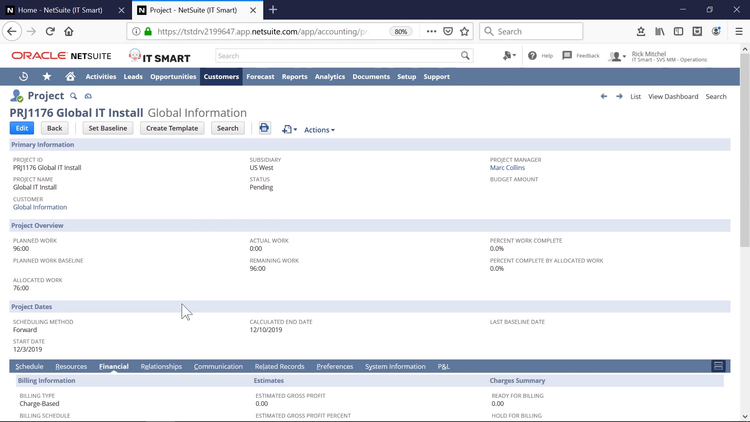Open the page actions three-dots menu
Image resolution: width=750 pixels, height=422 pixels.
[431, 32]
